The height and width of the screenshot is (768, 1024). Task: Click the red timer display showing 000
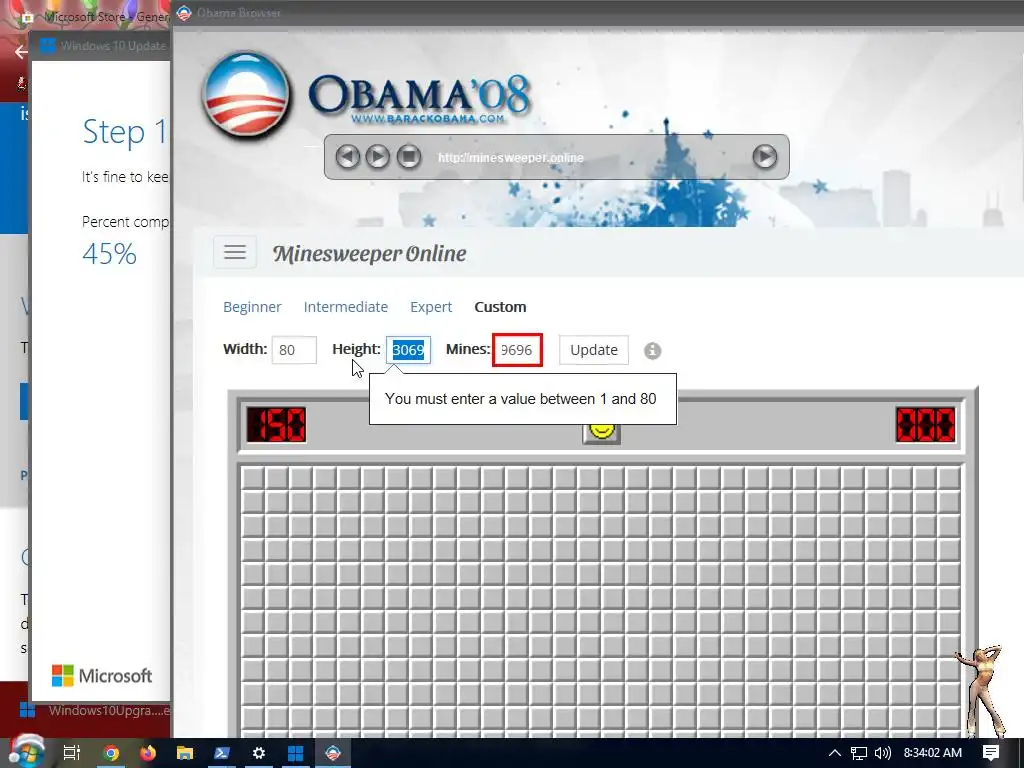click(x=925, y=424)
